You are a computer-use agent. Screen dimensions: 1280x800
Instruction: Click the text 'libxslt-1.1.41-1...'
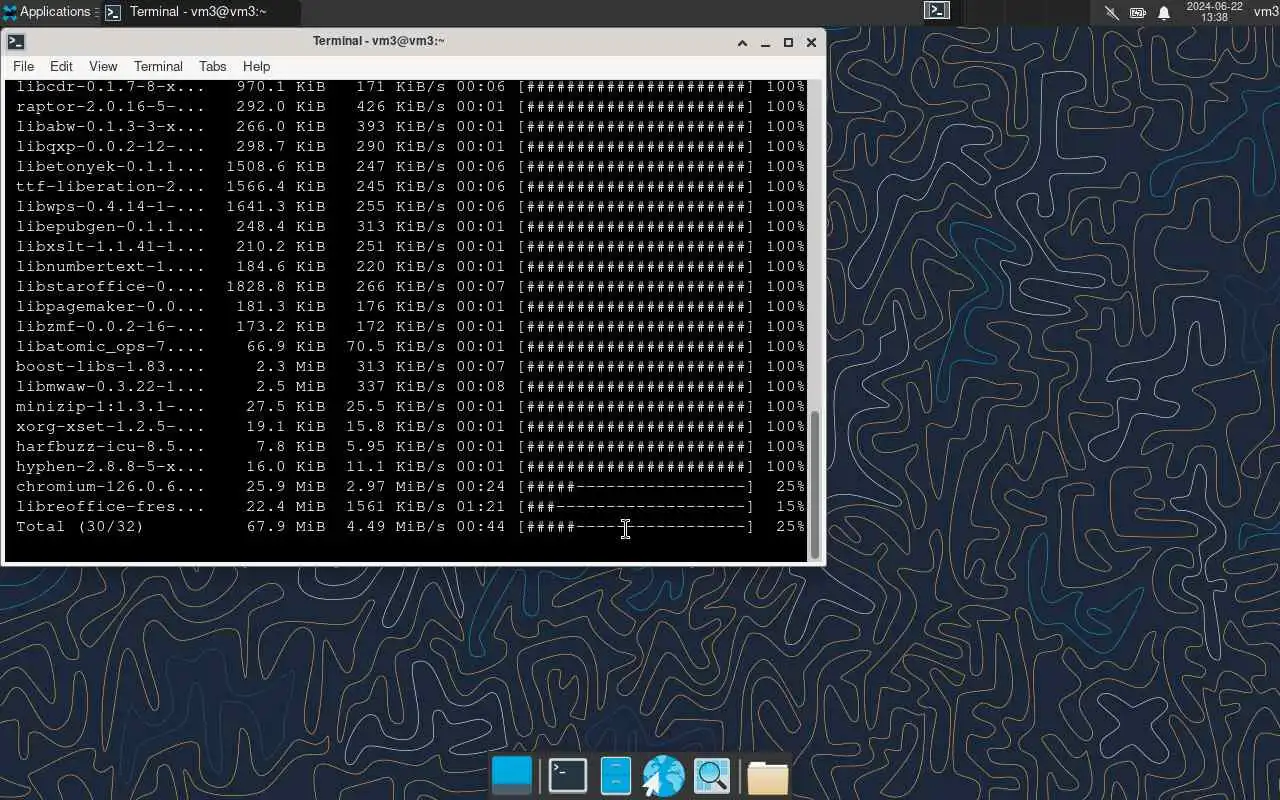point(110,246)
